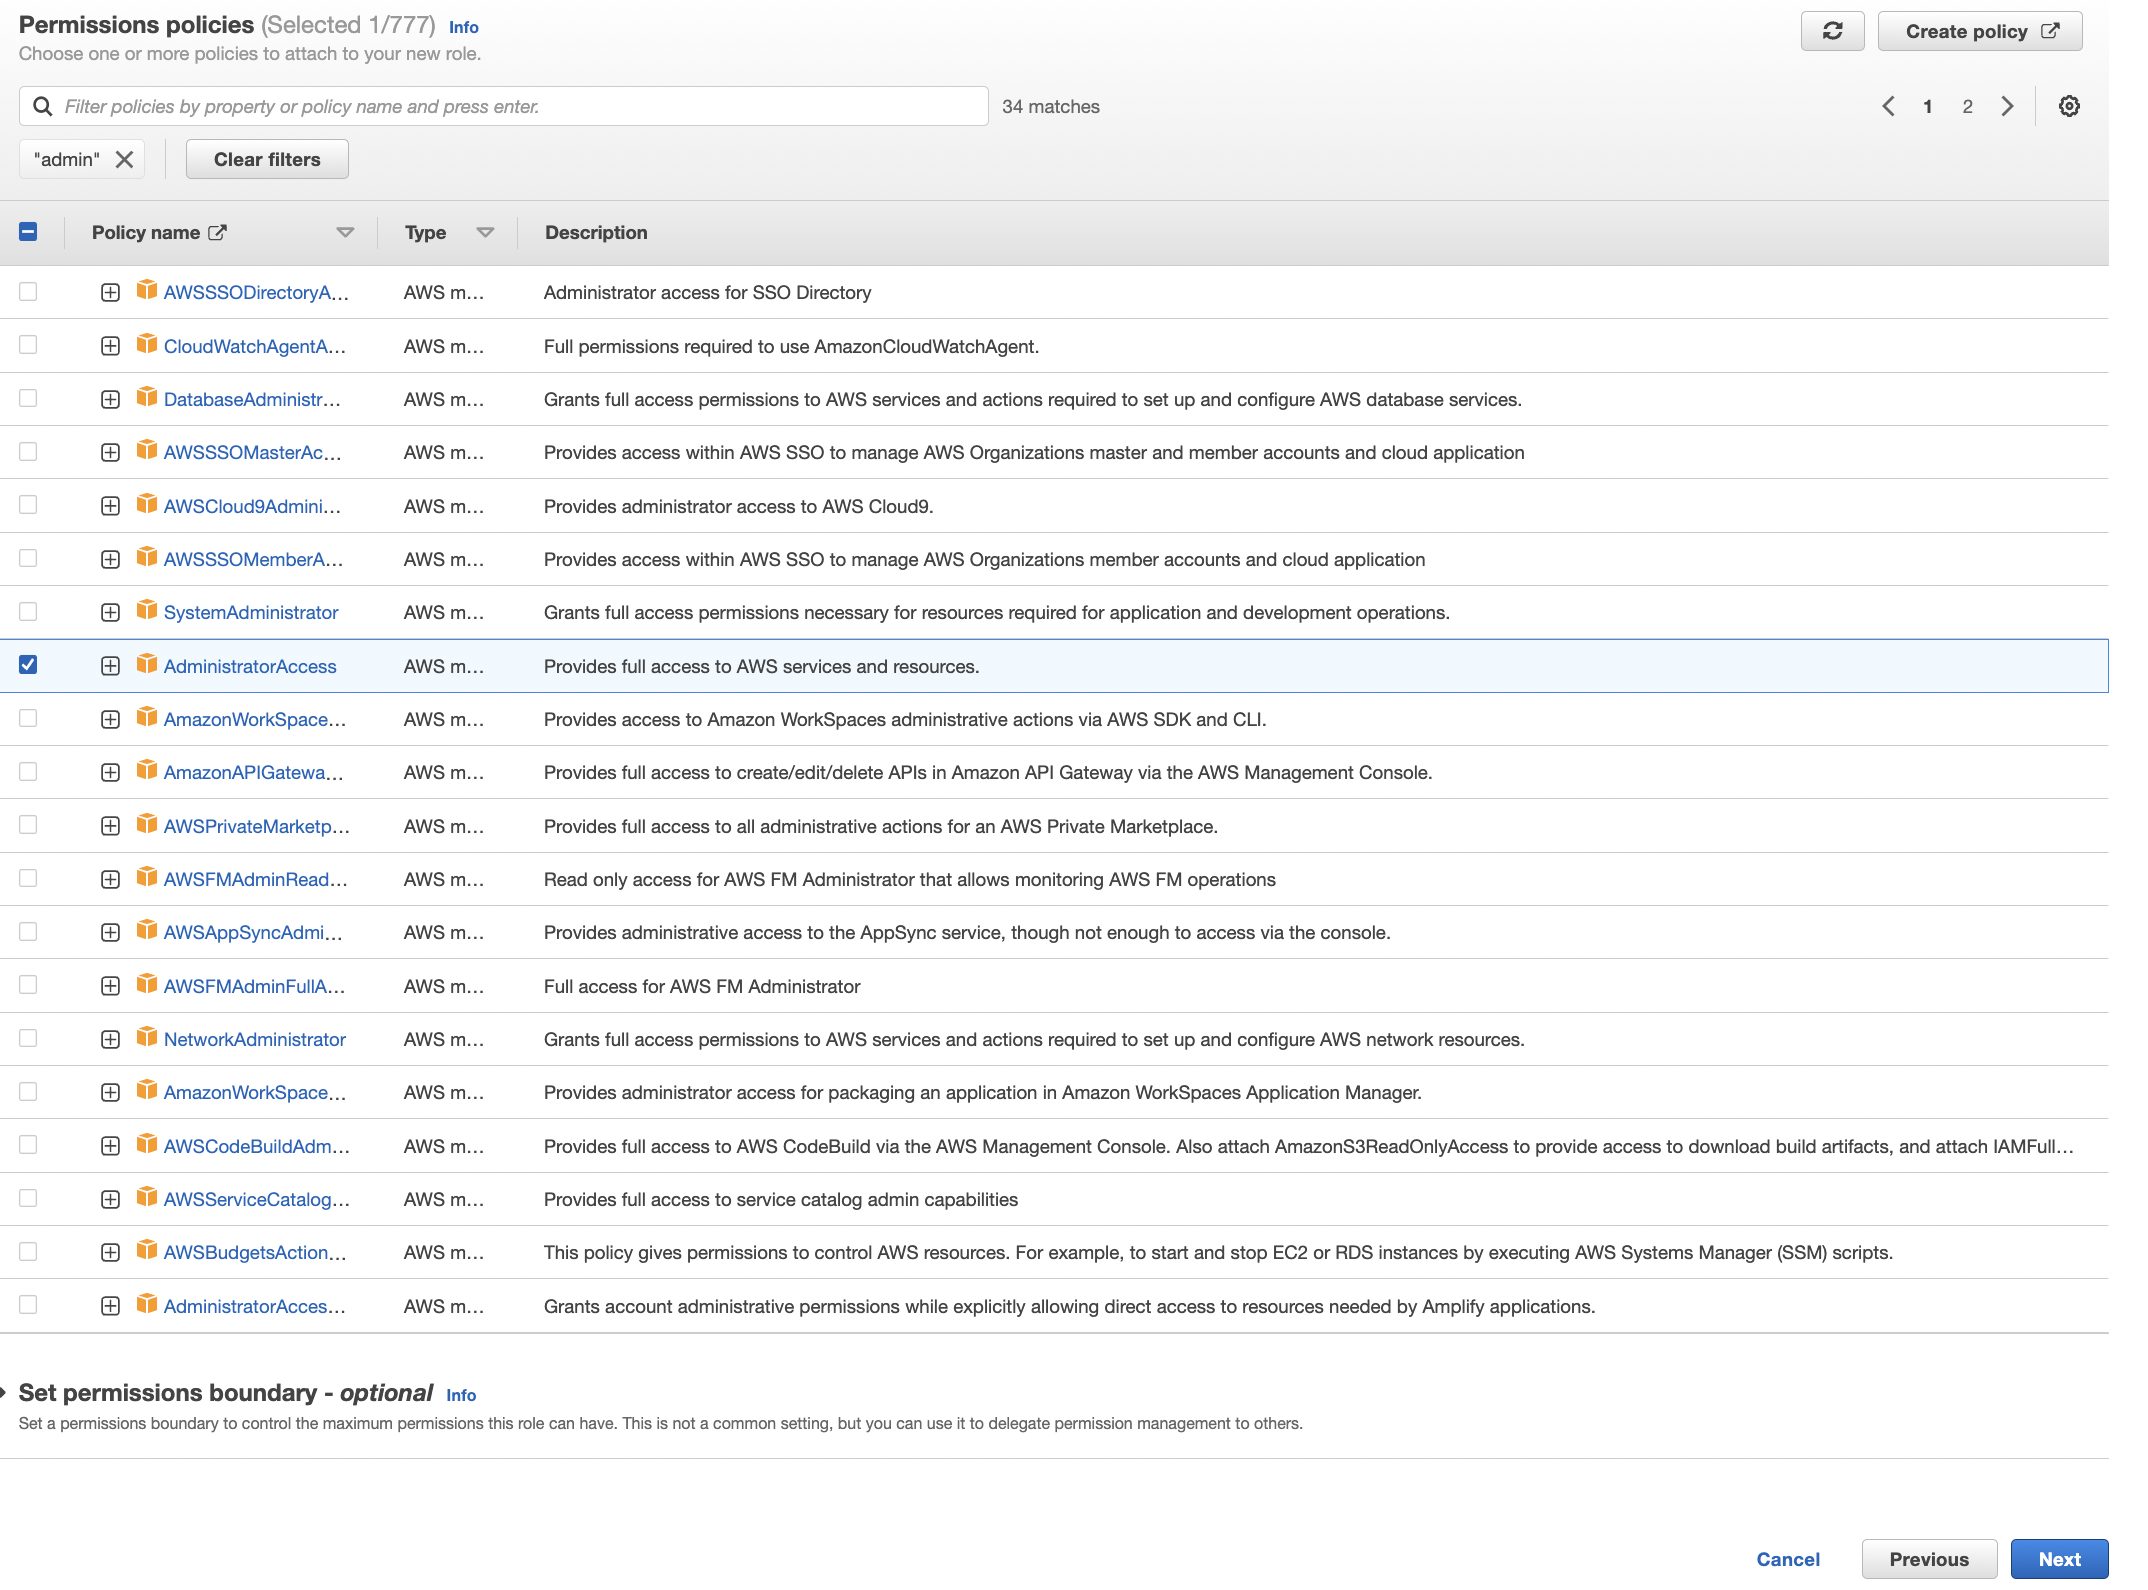Select the NetworkAdministrator policy checkbox

click(28, 1038)
